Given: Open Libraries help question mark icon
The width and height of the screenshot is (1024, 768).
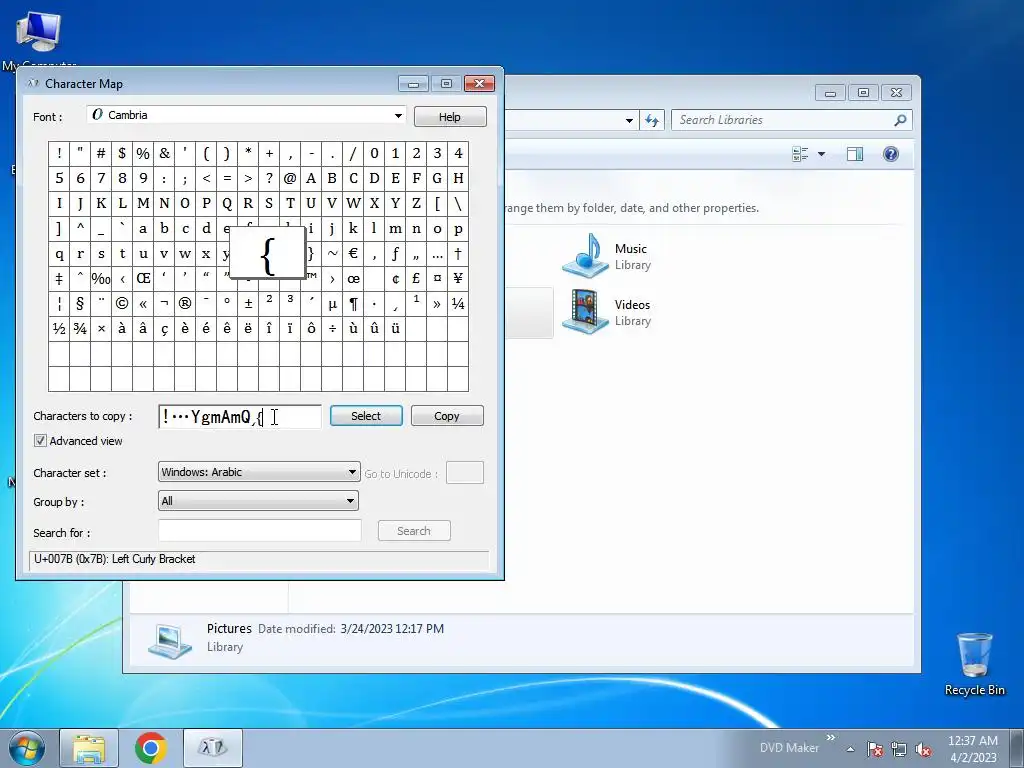Looking at the screenshot, I should [x=891, y=154].
